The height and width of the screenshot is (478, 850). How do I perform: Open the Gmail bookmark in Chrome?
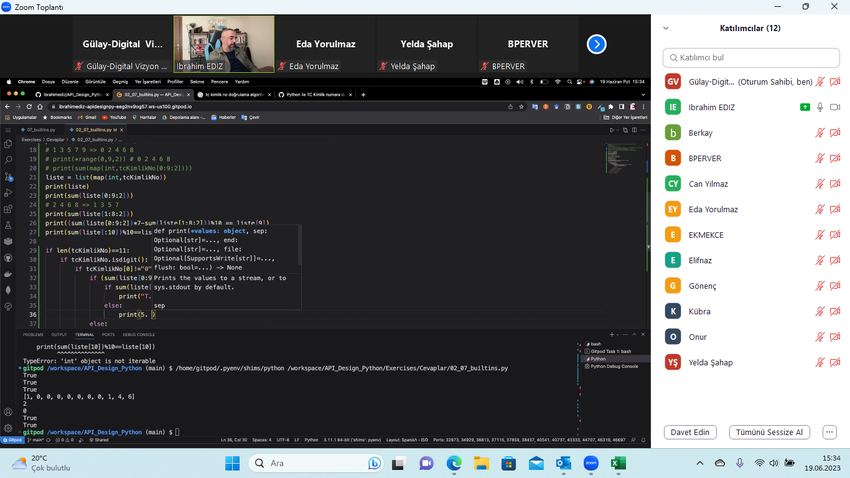[87, 117]
